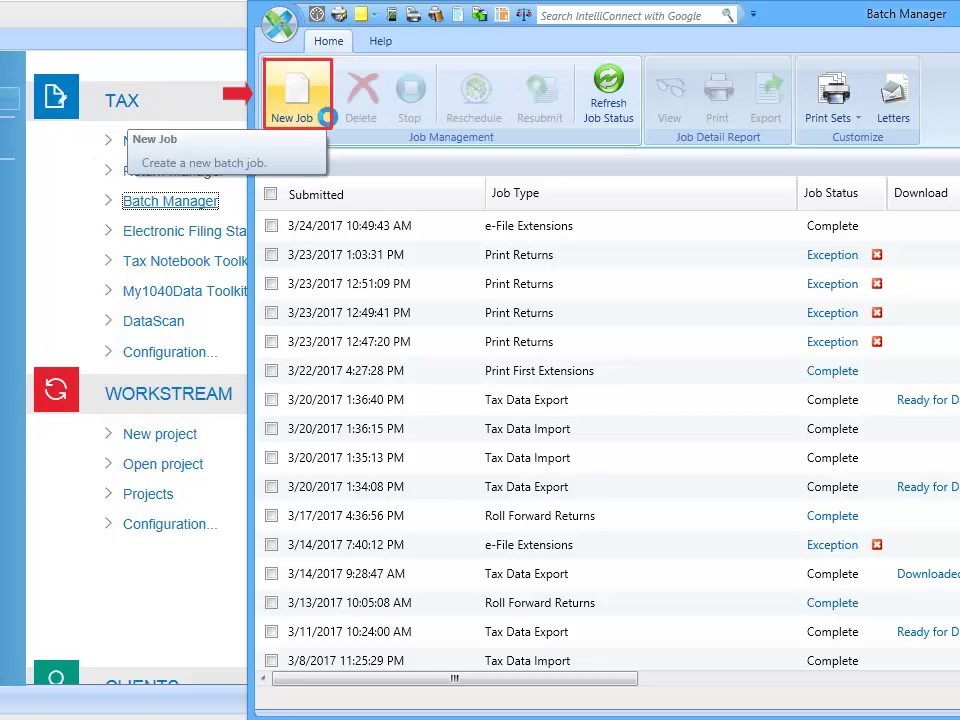The width and height of the screenshot is (960, 720).
Task: Click the calculator quick-access icon
Action: [392, 14]
